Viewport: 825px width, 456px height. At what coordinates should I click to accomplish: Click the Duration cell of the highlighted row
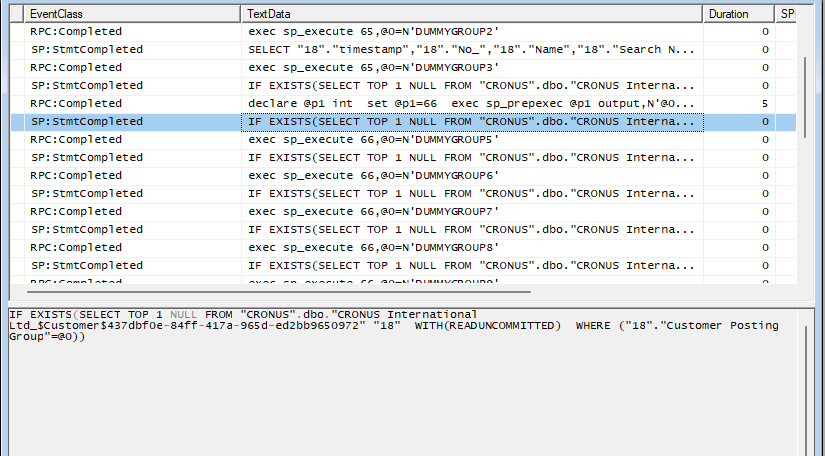click(x=739, y=121)
